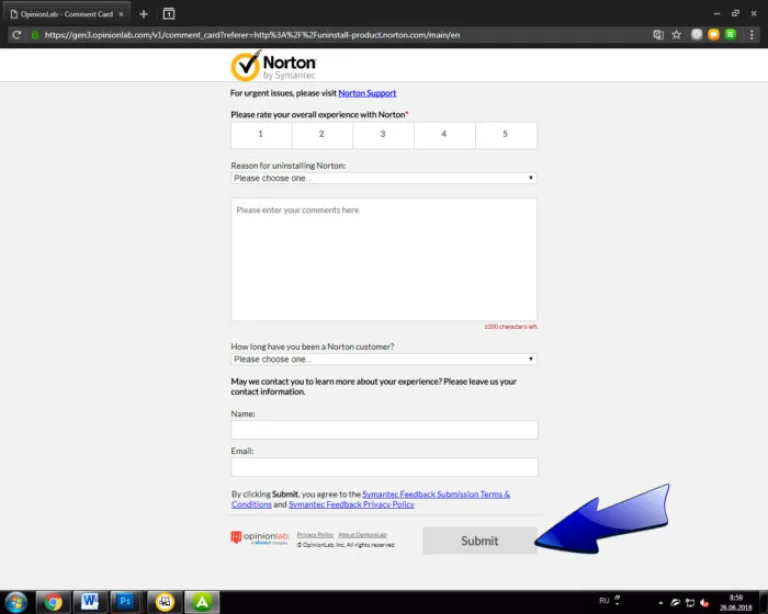
Task: Open the About OpinionLab footer link
Action: point(362,535)
